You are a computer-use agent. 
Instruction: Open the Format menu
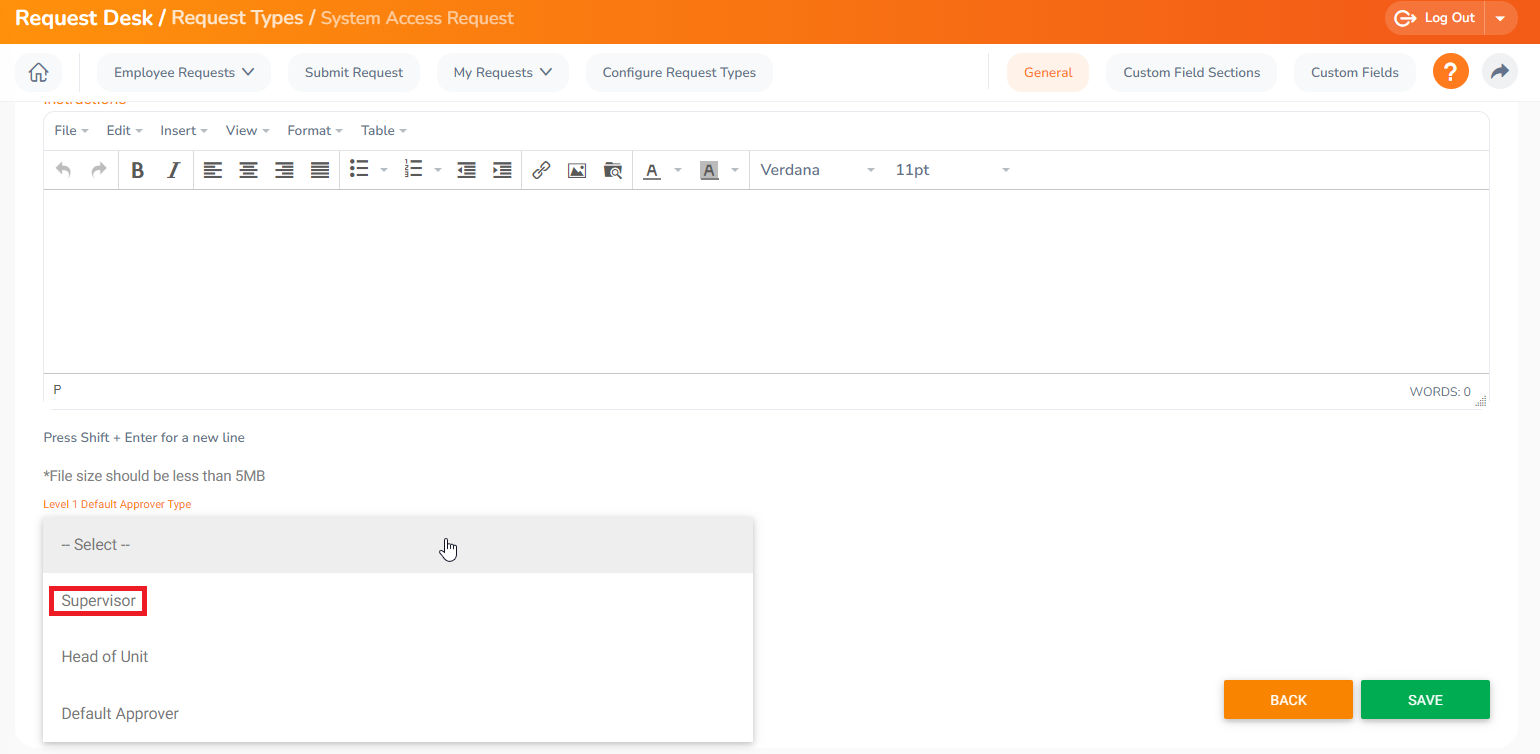point(314,131)
